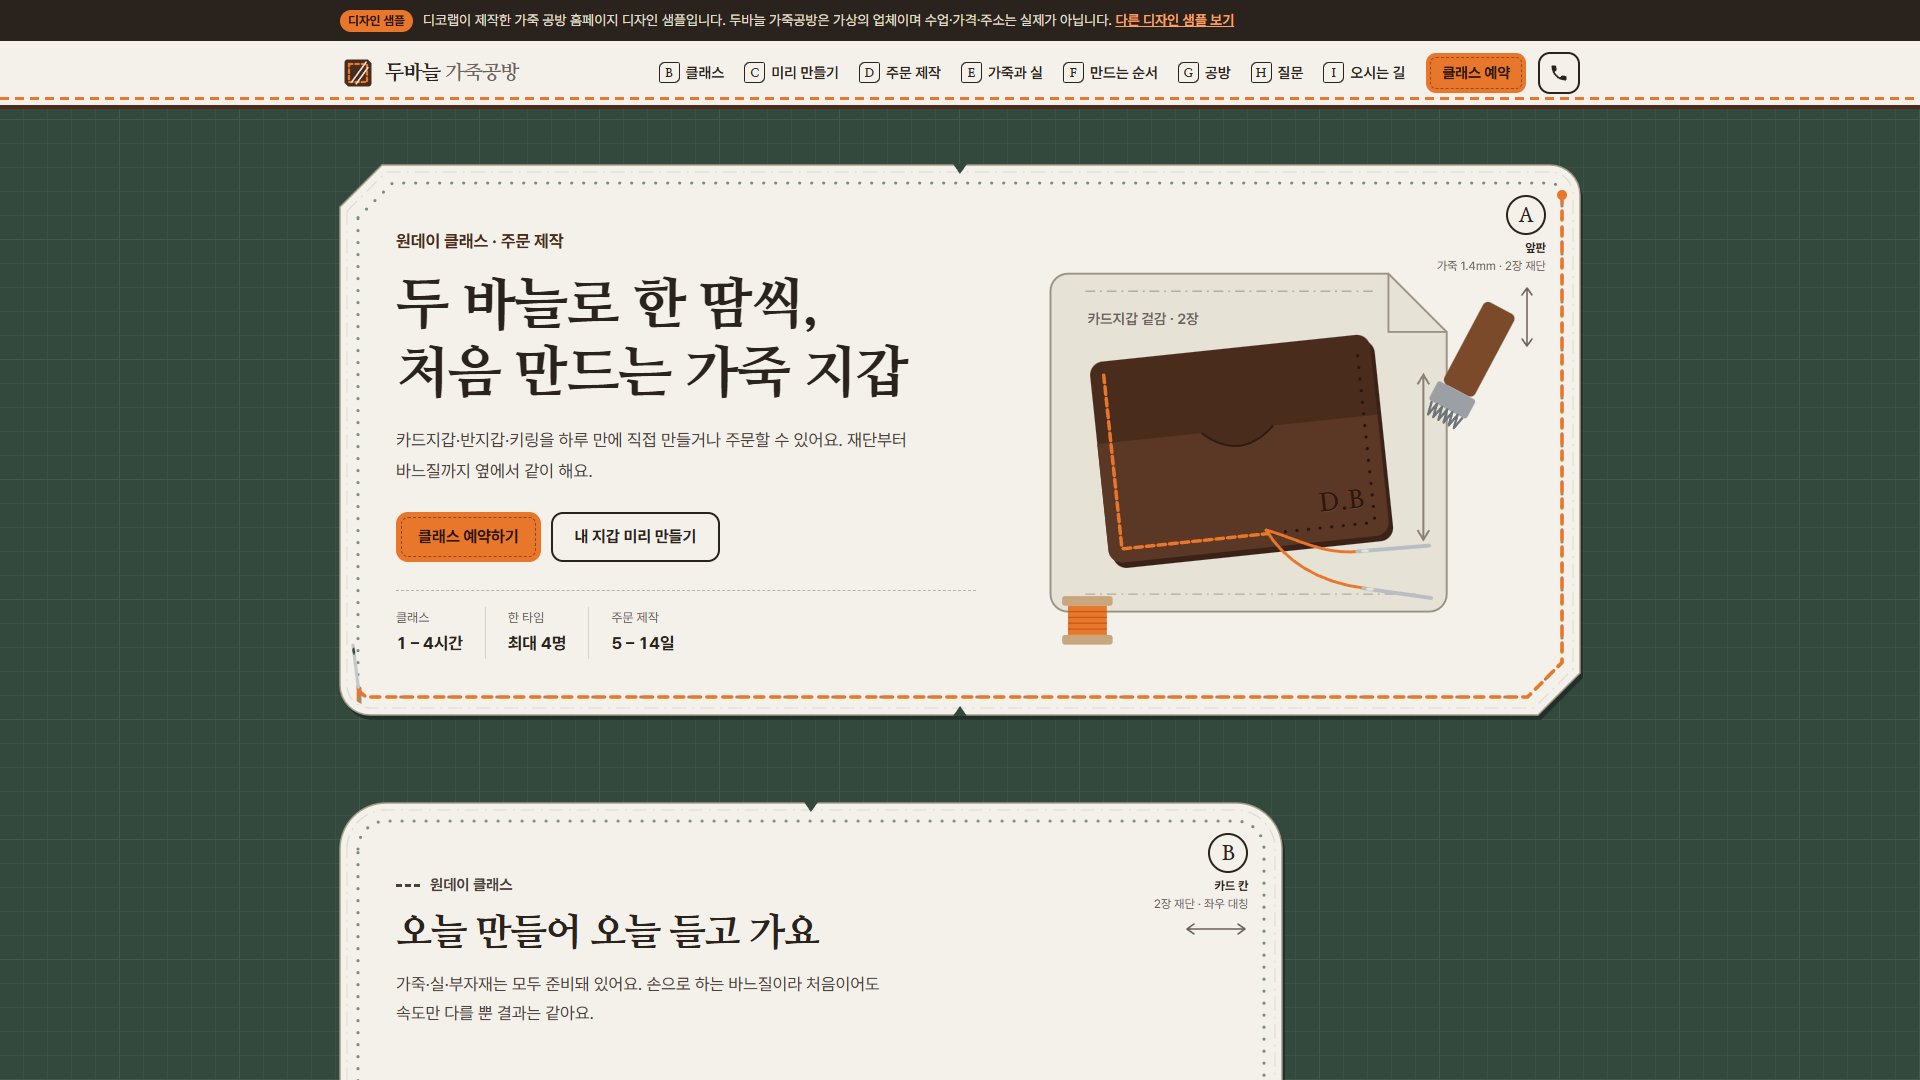Click the 카드 칸 label under marker B
The image size is (1920, 1080).
1231,886
